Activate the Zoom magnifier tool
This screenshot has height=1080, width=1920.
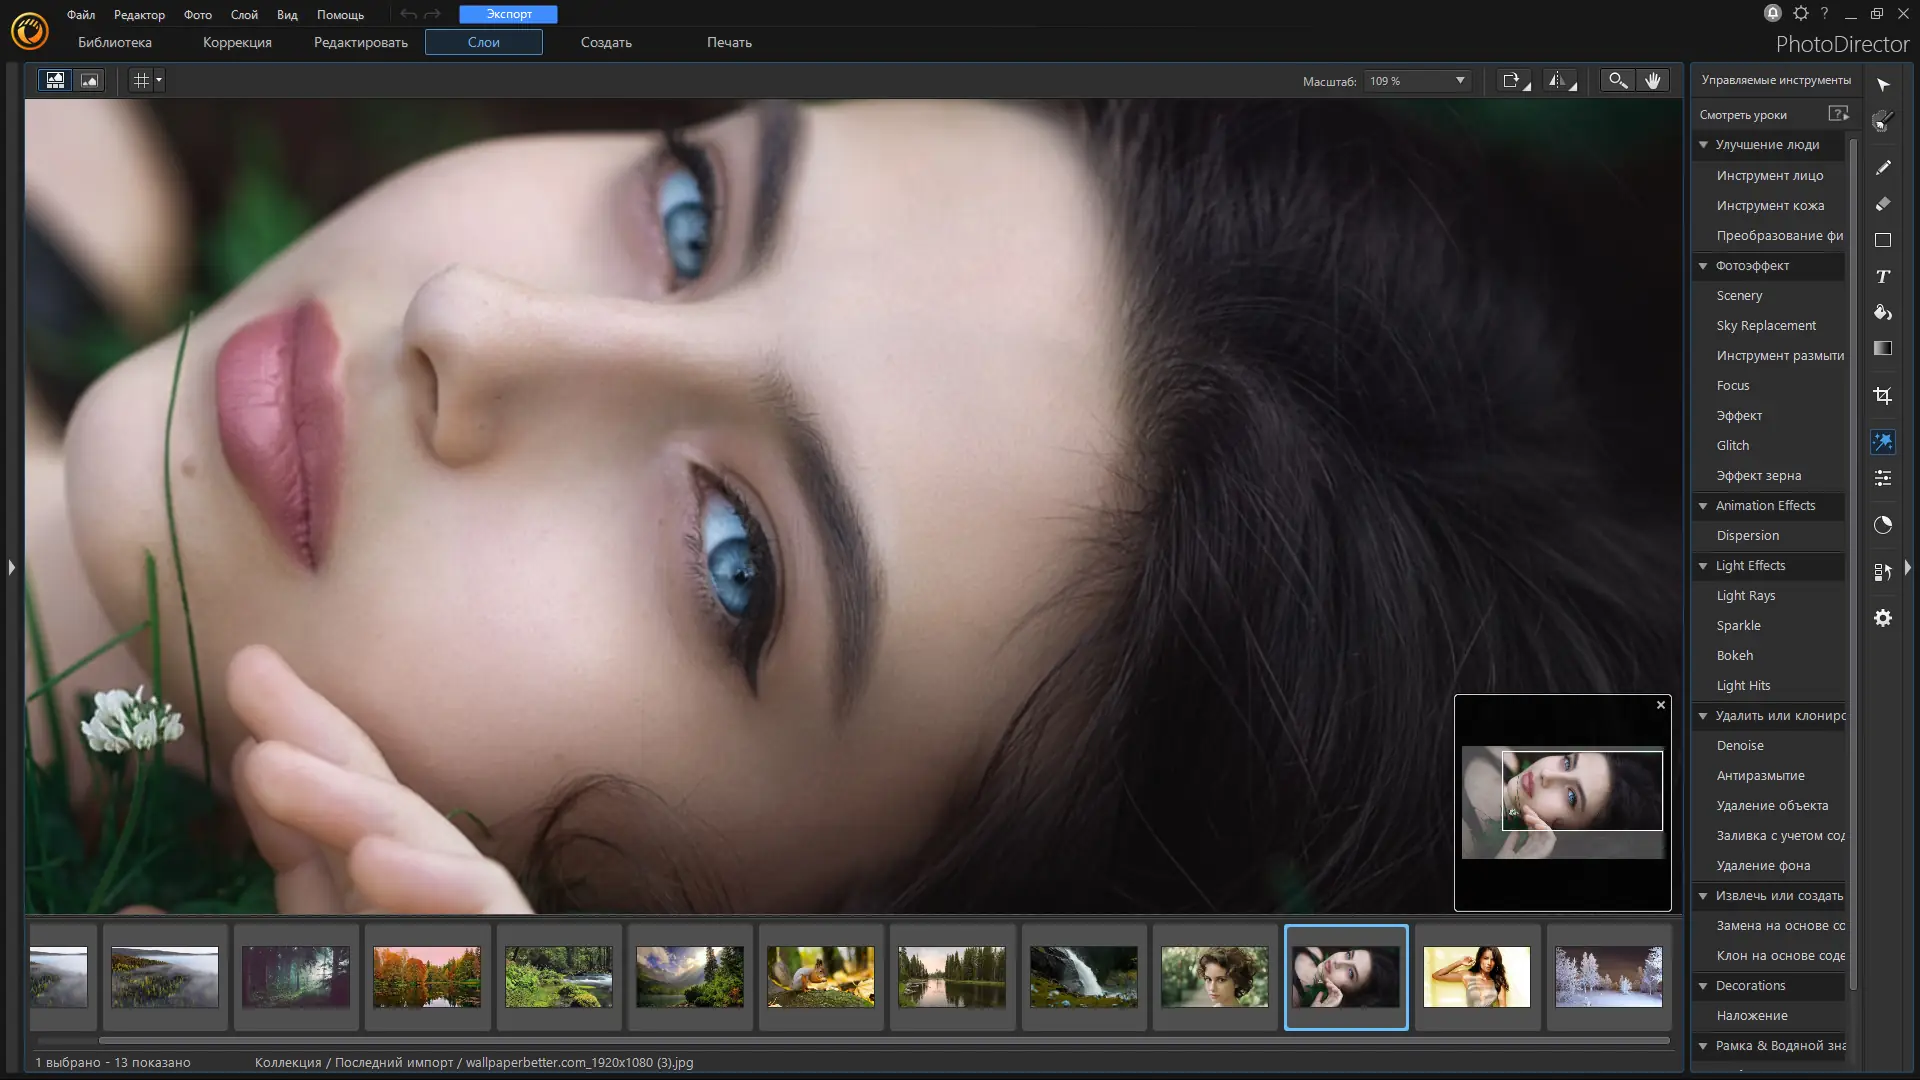(x=1617, y=81)
